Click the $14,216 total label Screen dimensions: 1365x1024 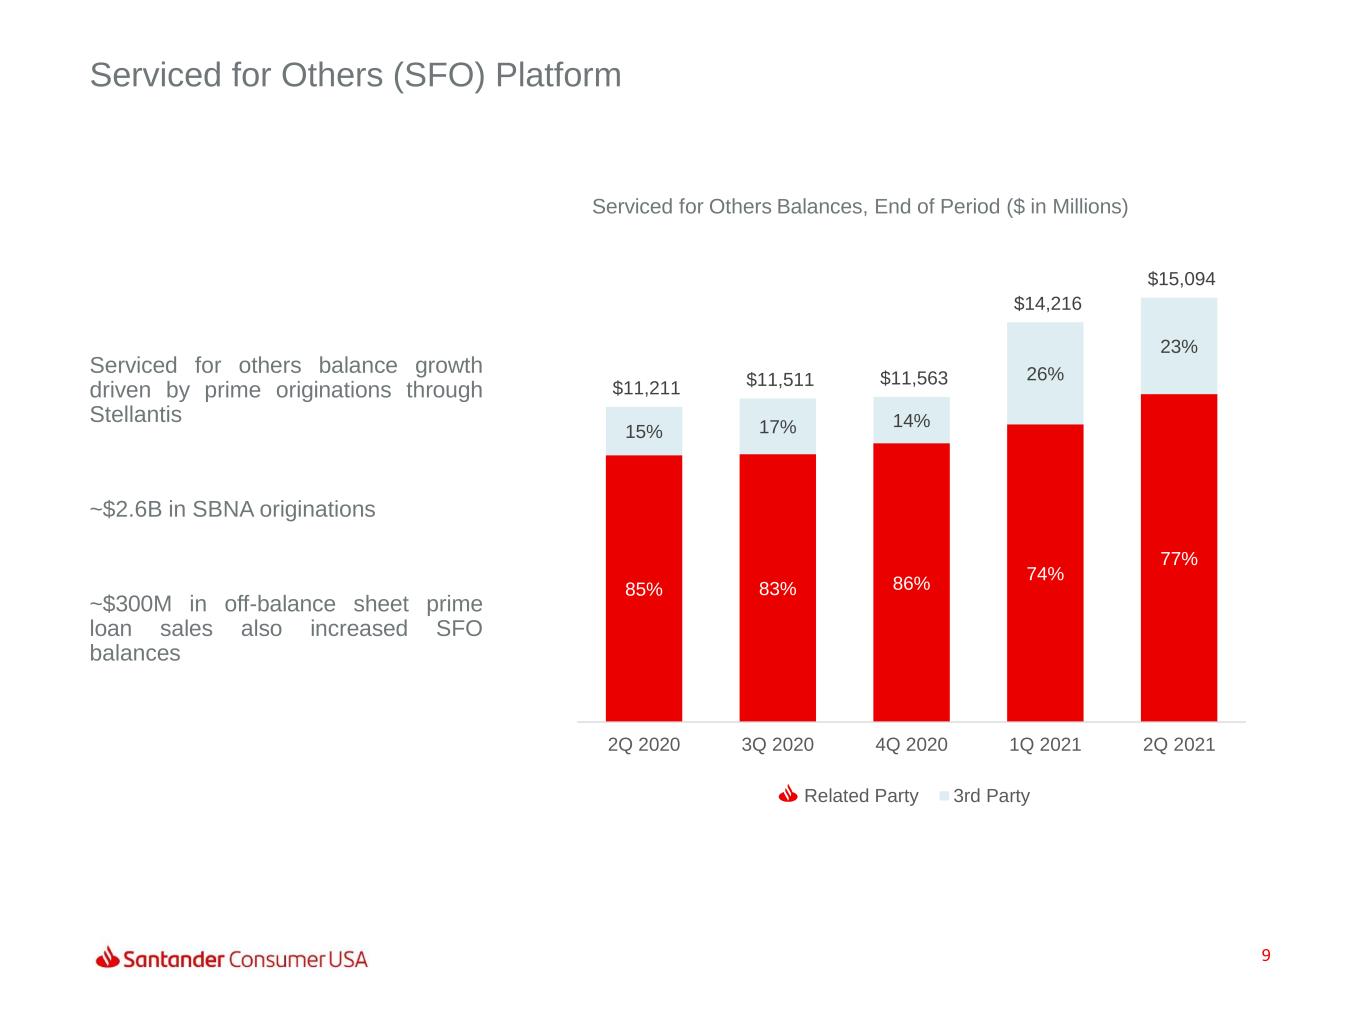pyautogui.click(x=1047, y=303)
